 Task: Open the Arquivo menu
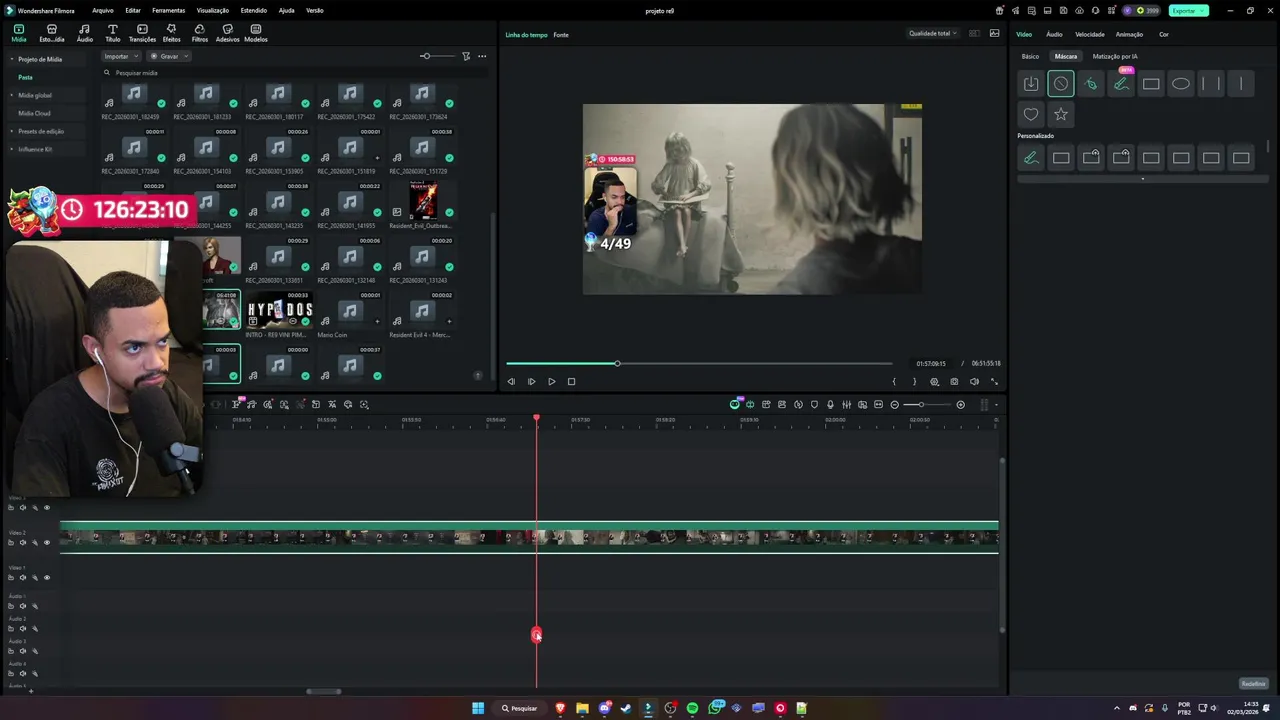point(102,10)
